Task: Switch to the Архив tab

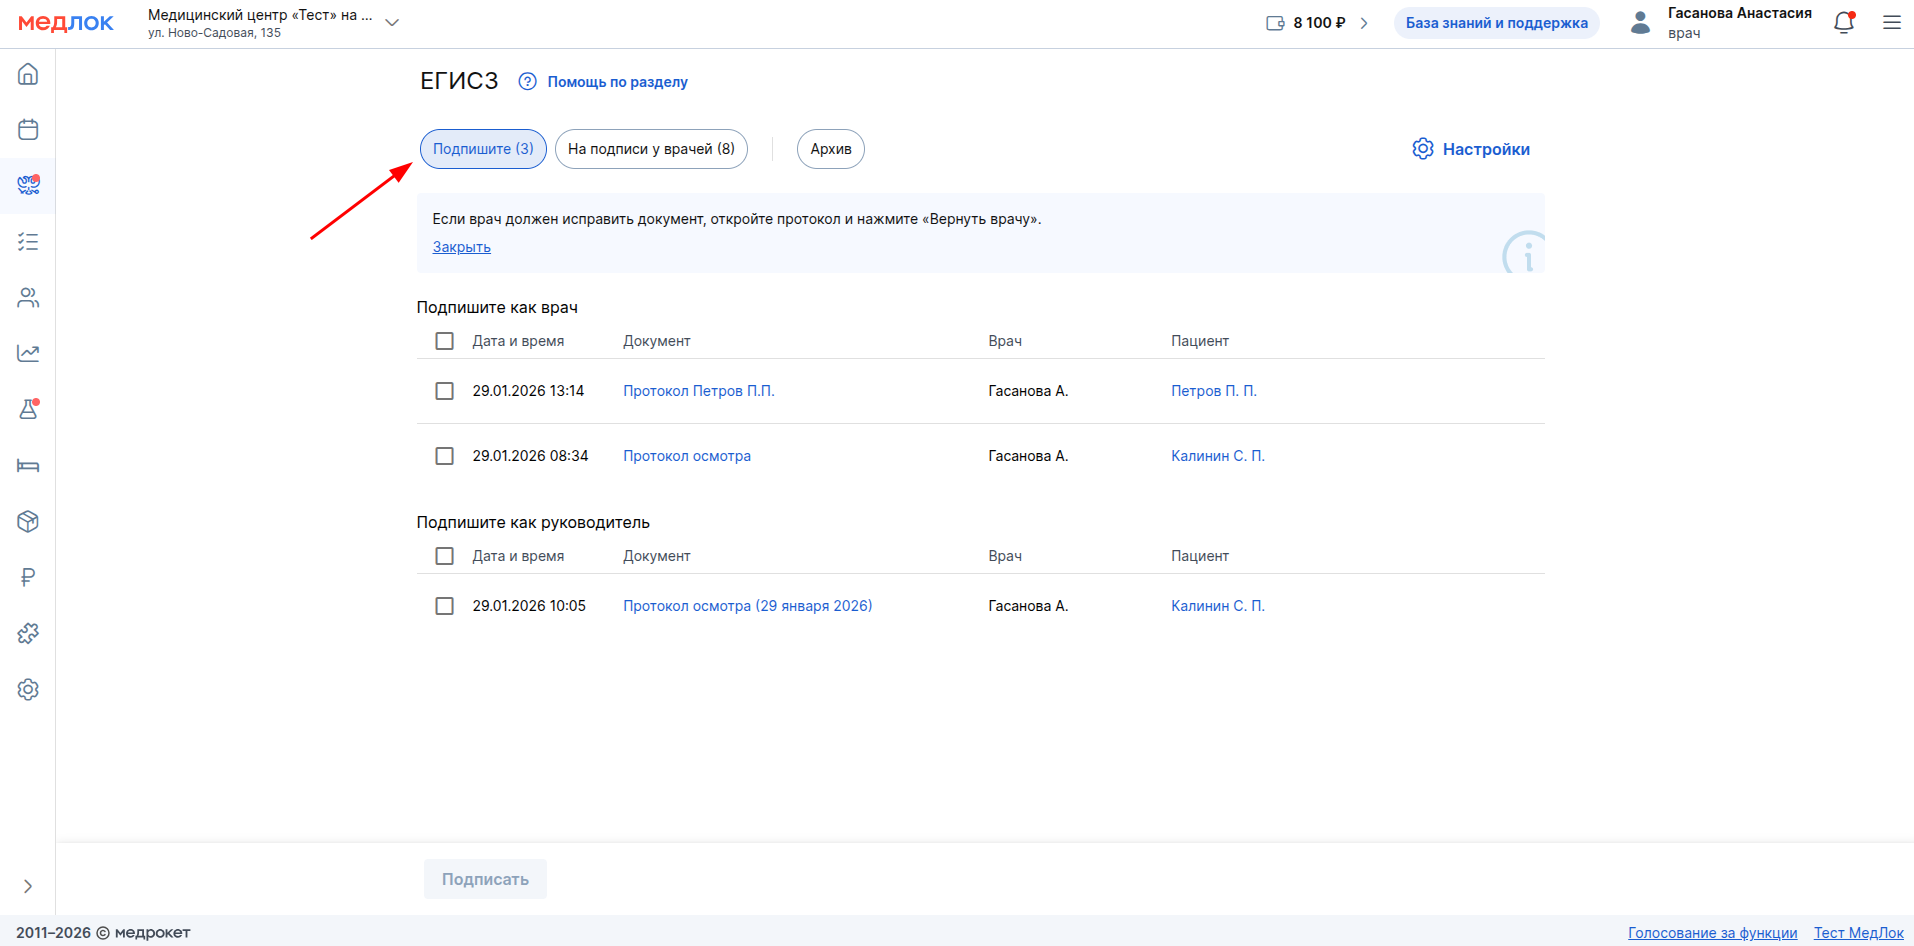Action: pos(830,149)
